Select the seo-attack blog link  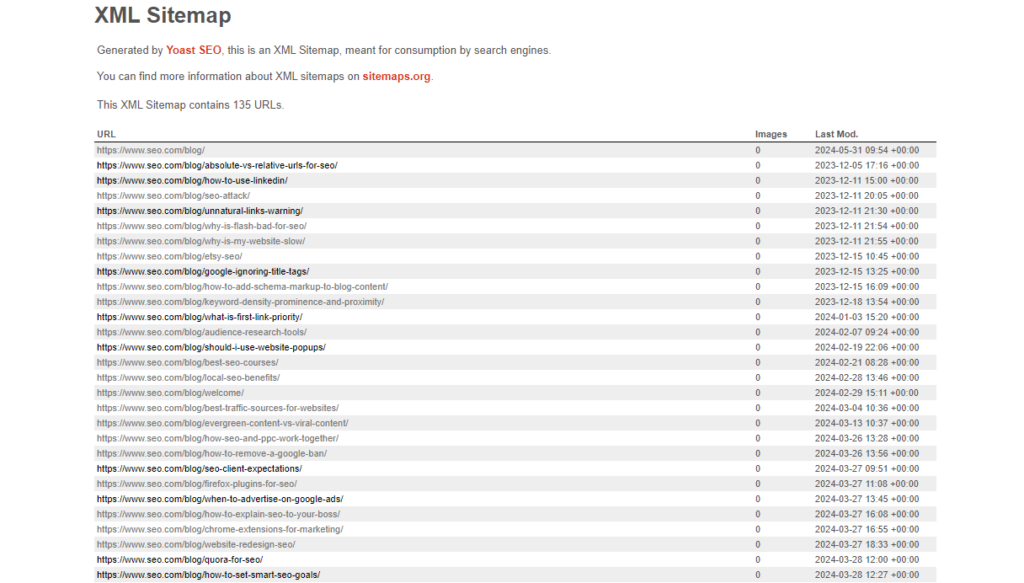(175, 196)
